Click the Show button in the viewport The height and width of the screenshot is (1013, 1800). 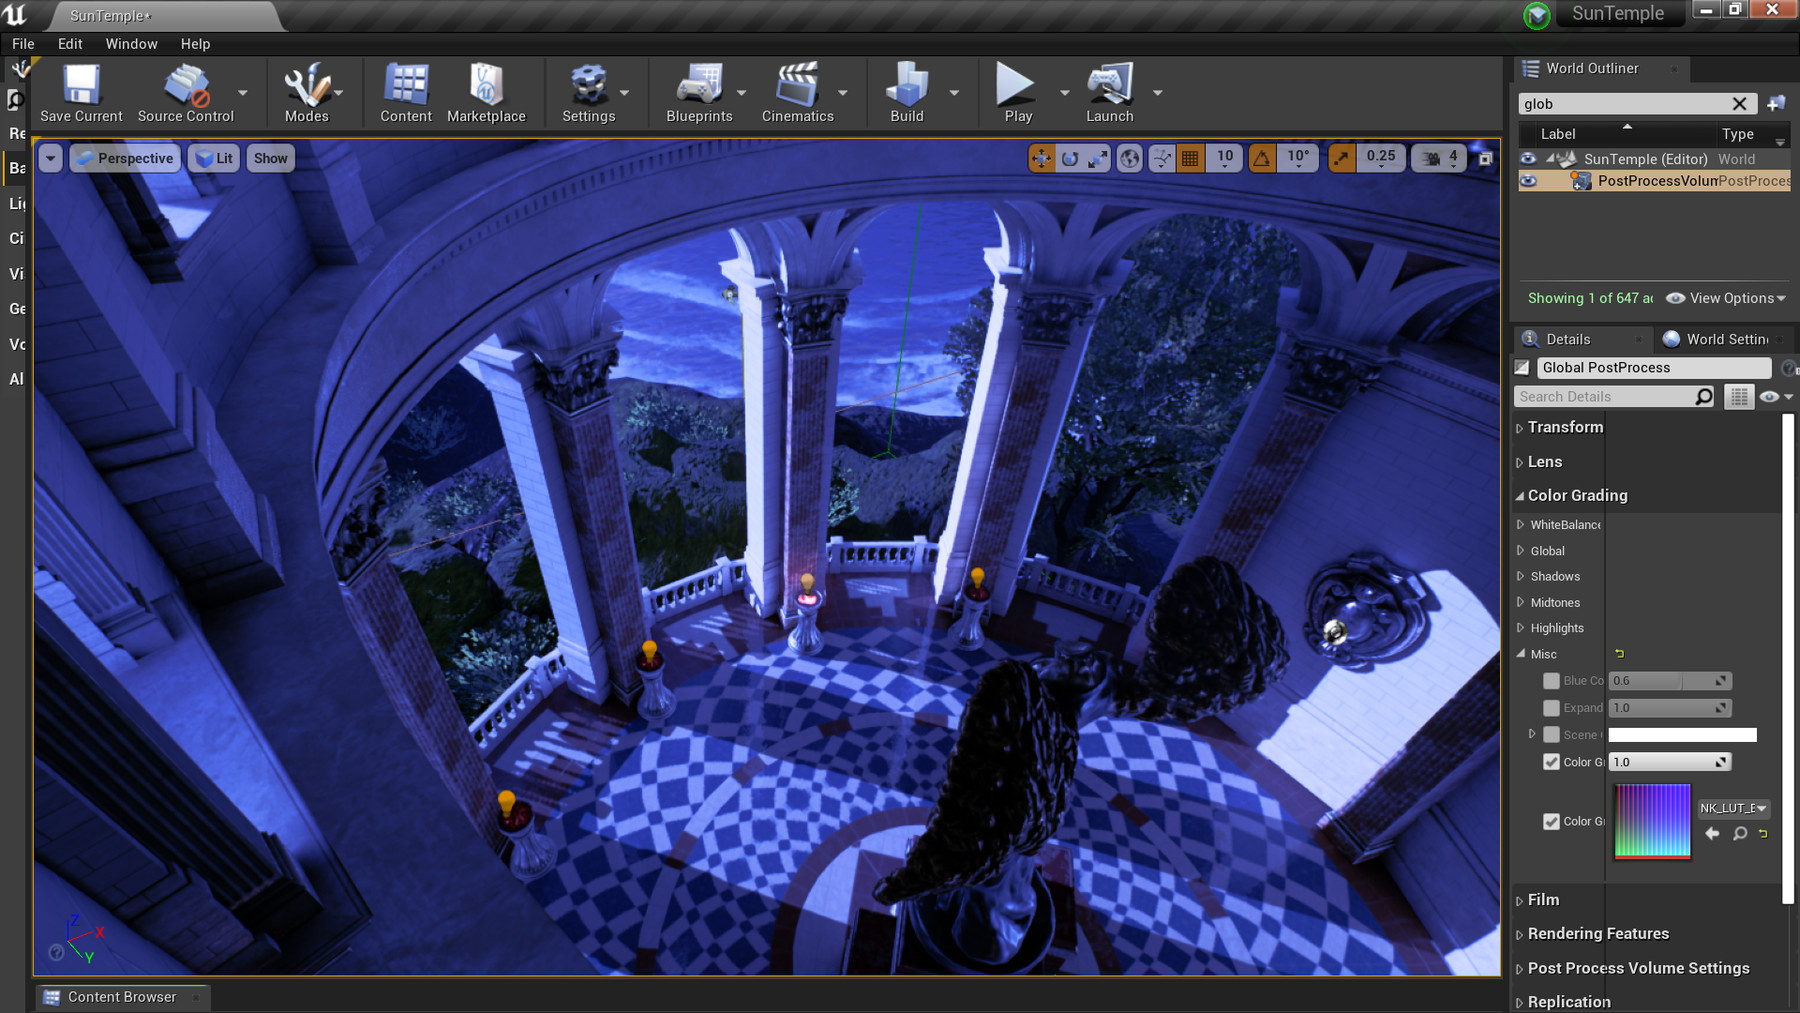(x=269, y=157)
